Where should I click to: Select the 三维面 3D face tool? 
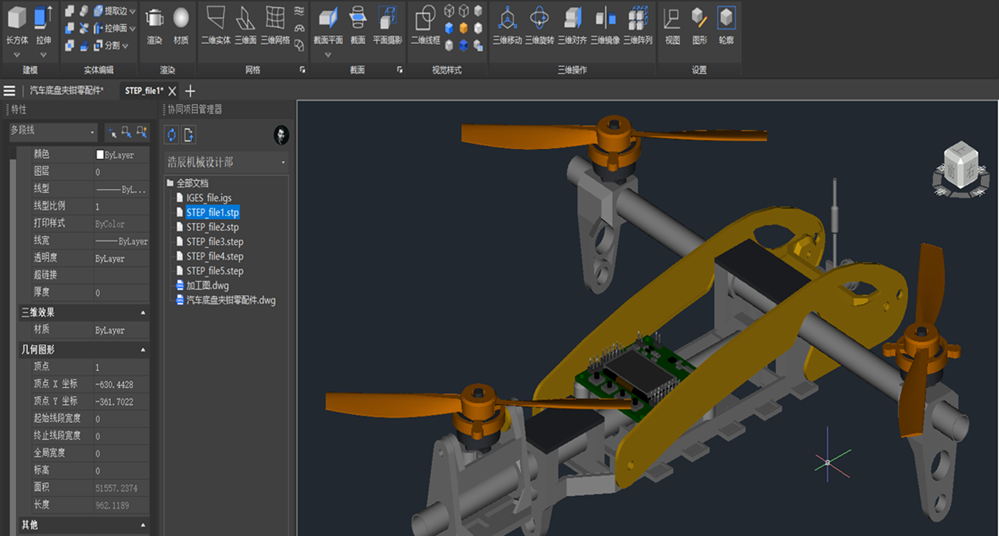245,24
